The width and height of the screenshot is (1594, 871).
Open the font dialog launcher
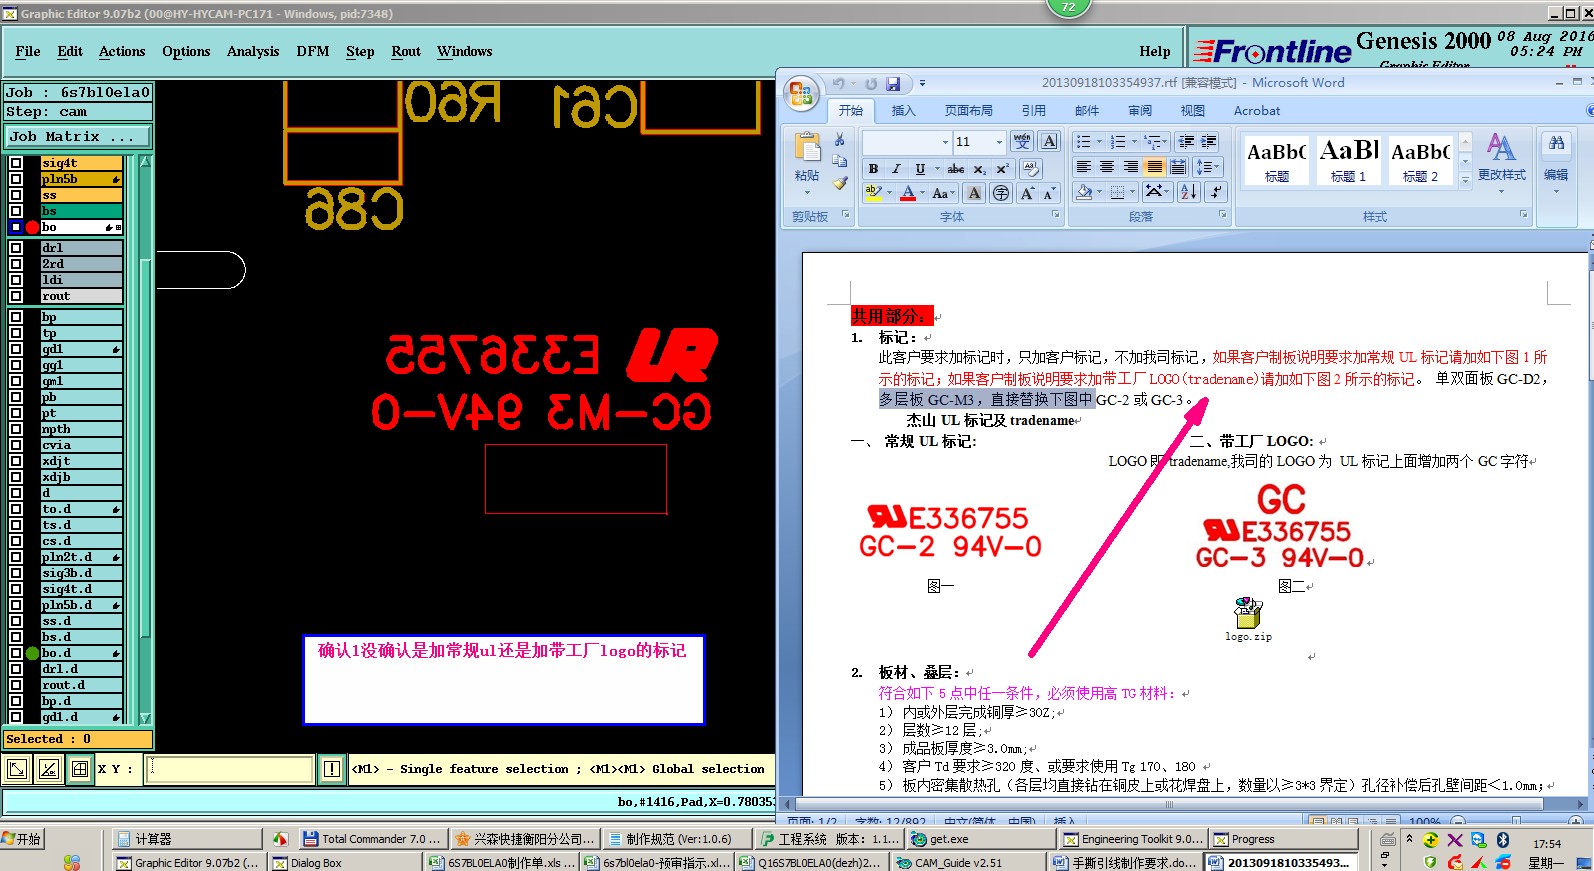[x=1055, y=215]
